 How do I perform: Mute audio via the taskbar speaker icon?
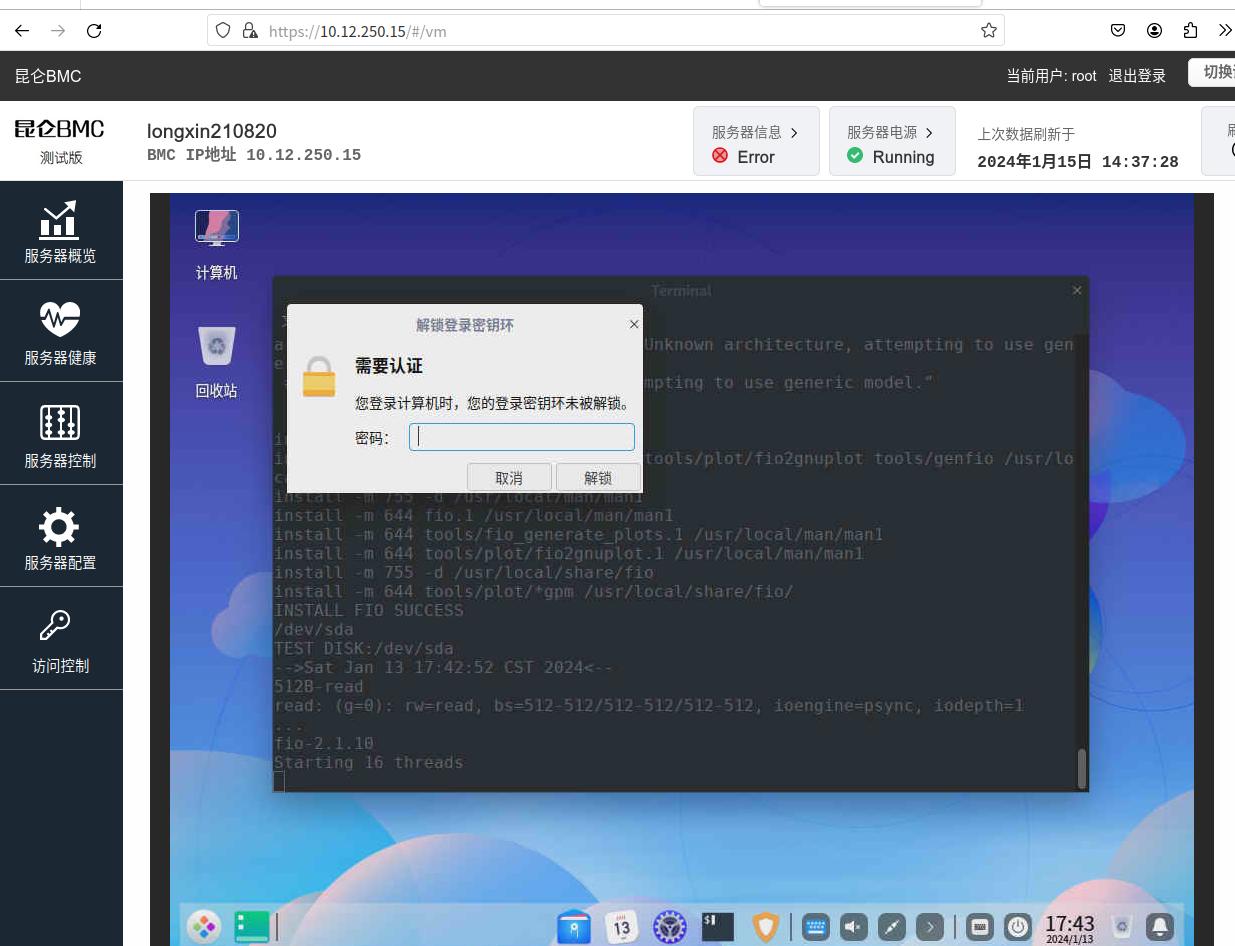click(853, 927)
